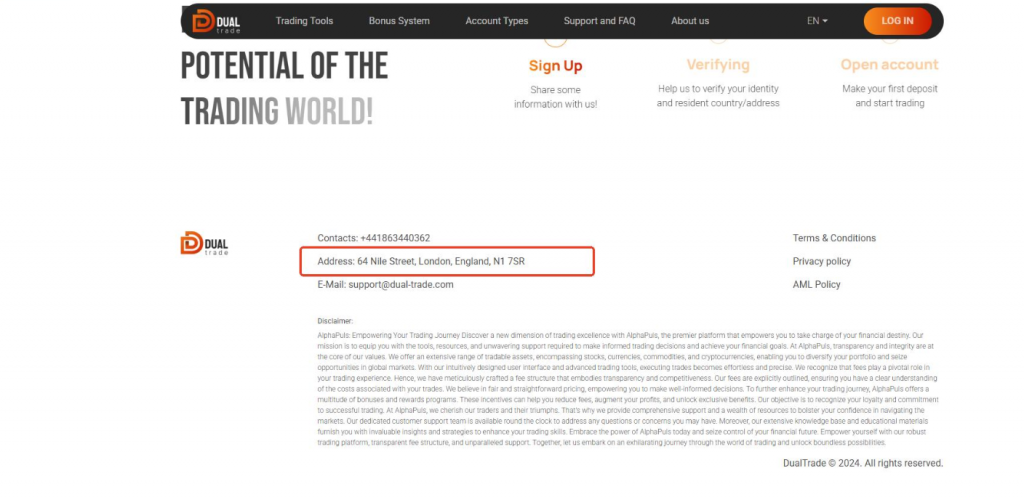Open the AML Policy link
Viewport: 1024px width, 500px height.
pyautogui.click(x=816, y=285)
